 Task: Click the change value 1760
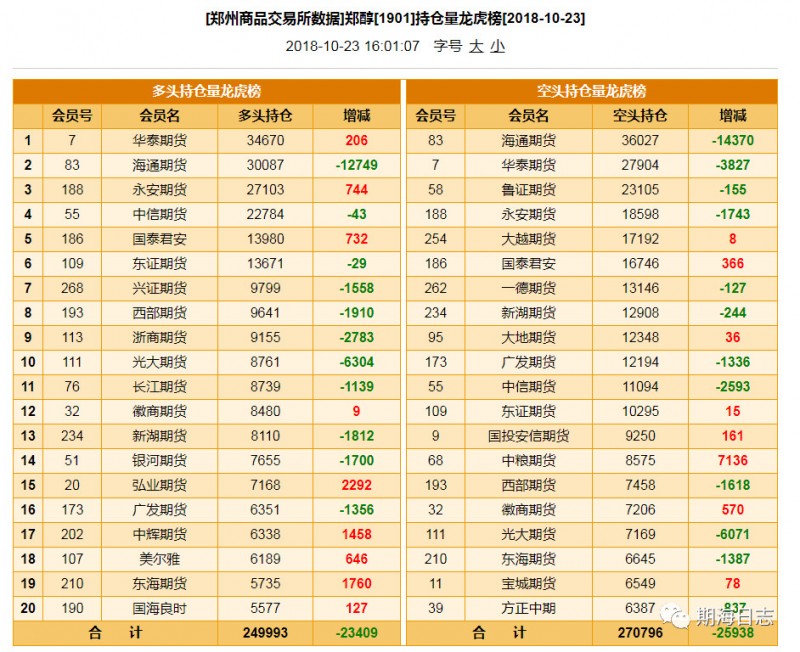pos(357,584)
